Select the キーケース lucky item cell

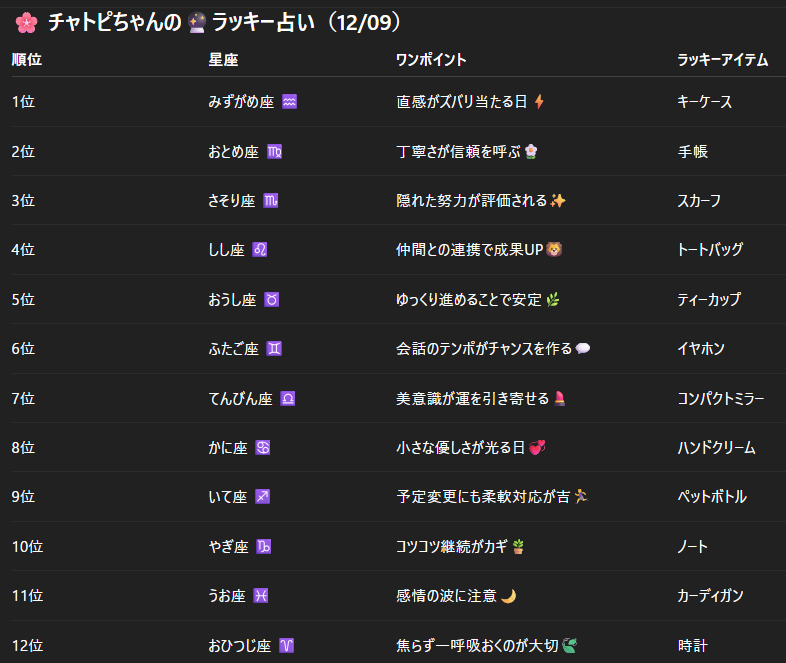point(704,102)
